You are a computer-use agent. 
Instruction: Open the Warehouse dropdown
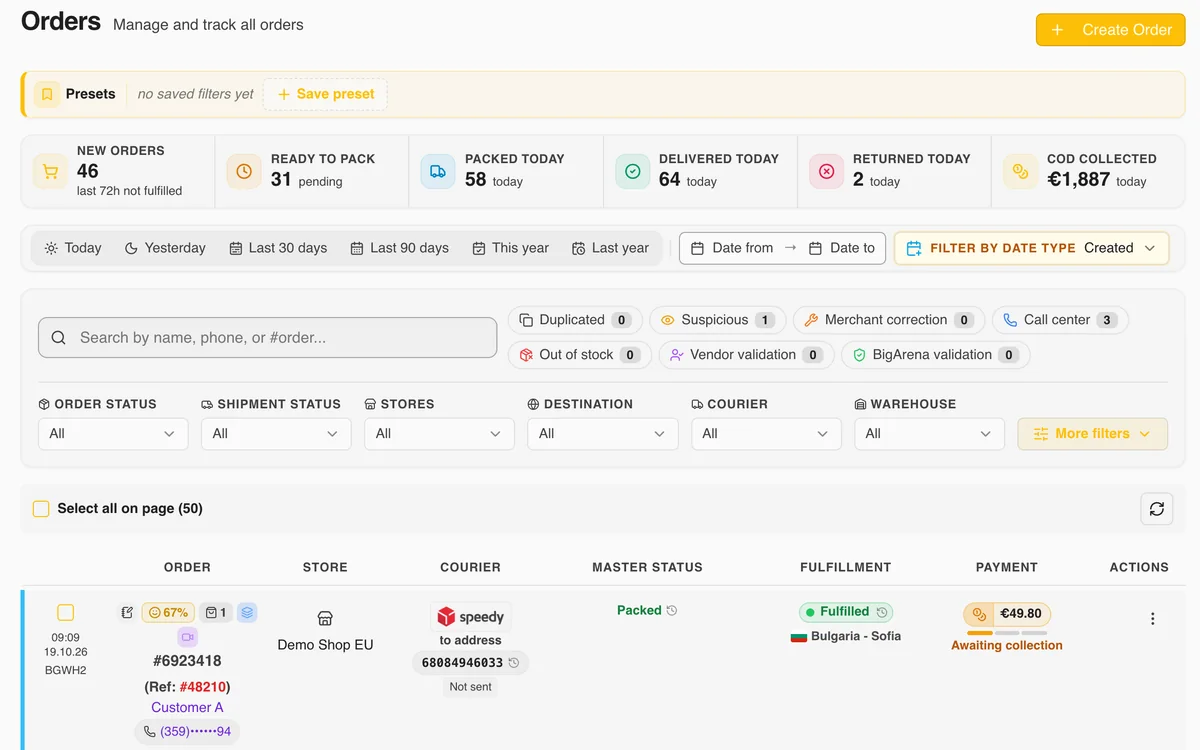pyautogui.click(x=929, y=433)
